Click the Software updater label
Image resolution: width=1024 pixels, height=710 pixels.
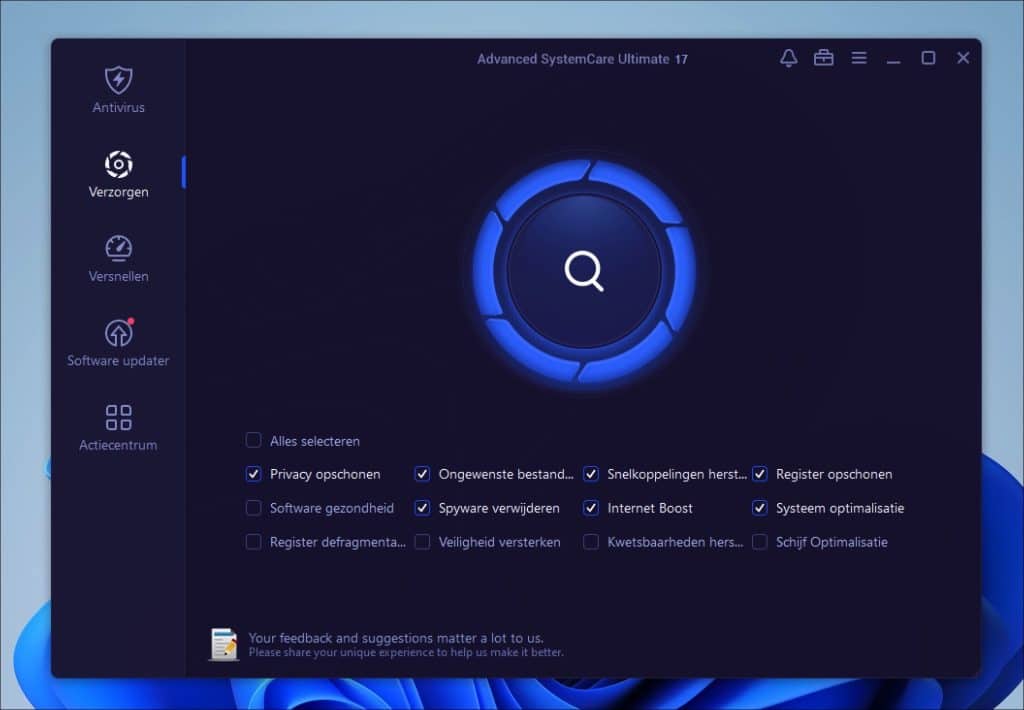tap(118, 361)
